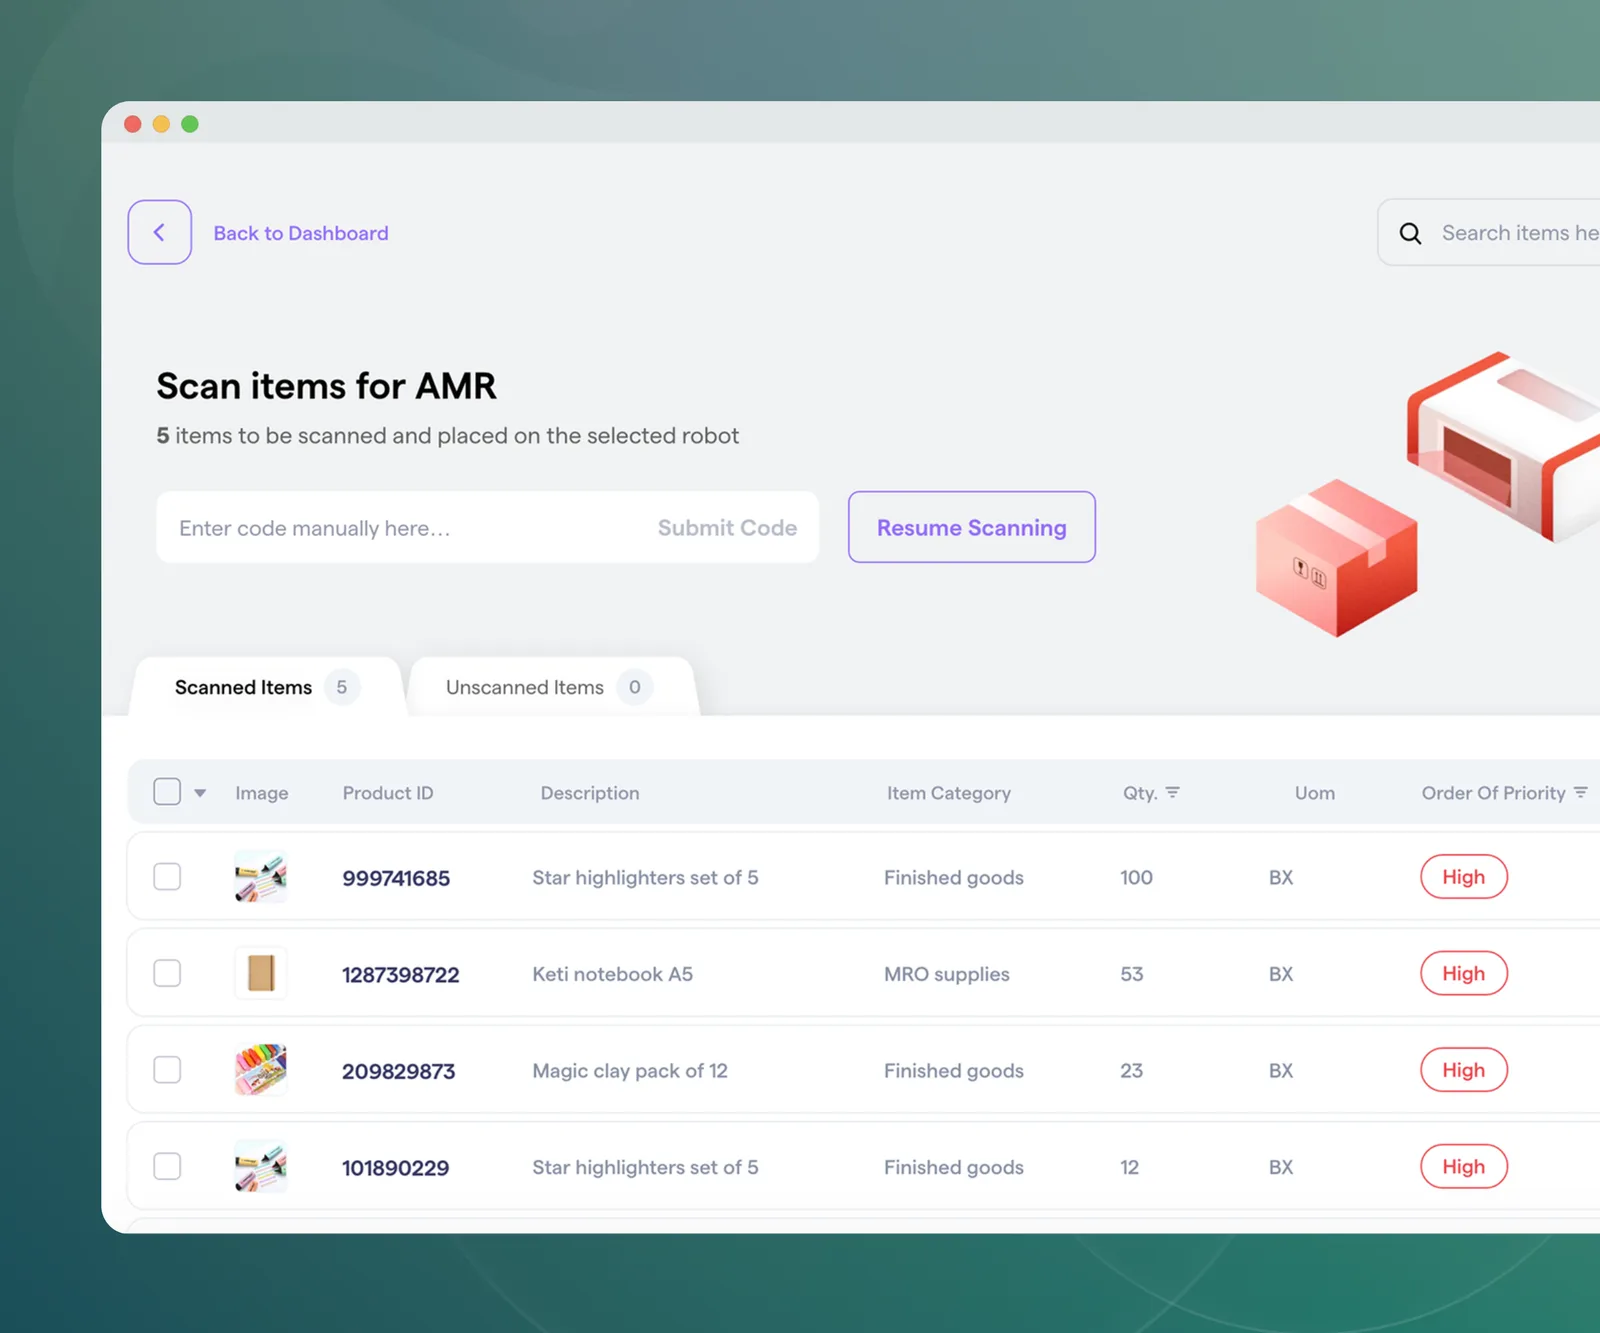This screenshot has width=1600, height=1333.
Task: Check the box for product 999741685
Action: (x=167, y=877)
